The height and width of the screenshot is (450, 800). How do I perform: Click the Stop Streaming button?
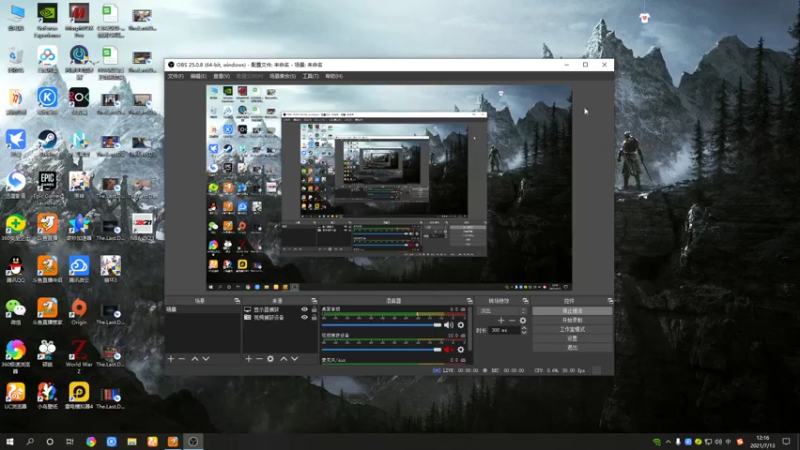pyautogui.click(x=572, y=311)
